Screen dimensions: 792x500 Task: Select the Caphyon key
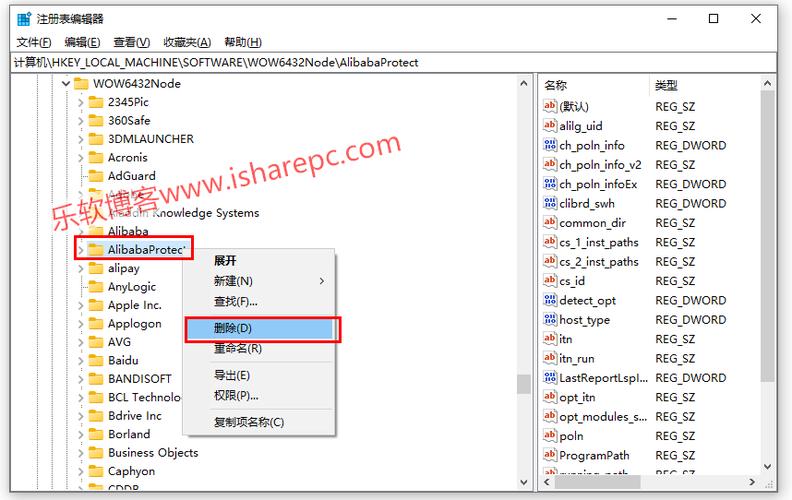131,471
